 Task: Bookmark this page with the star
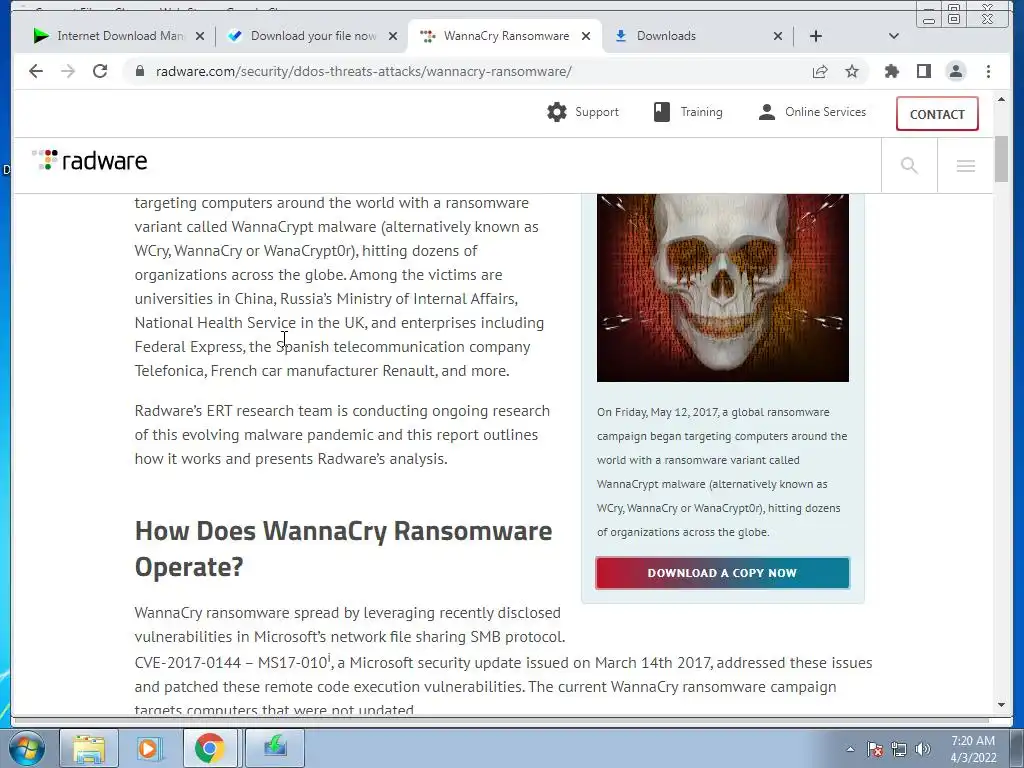(852, 71)
